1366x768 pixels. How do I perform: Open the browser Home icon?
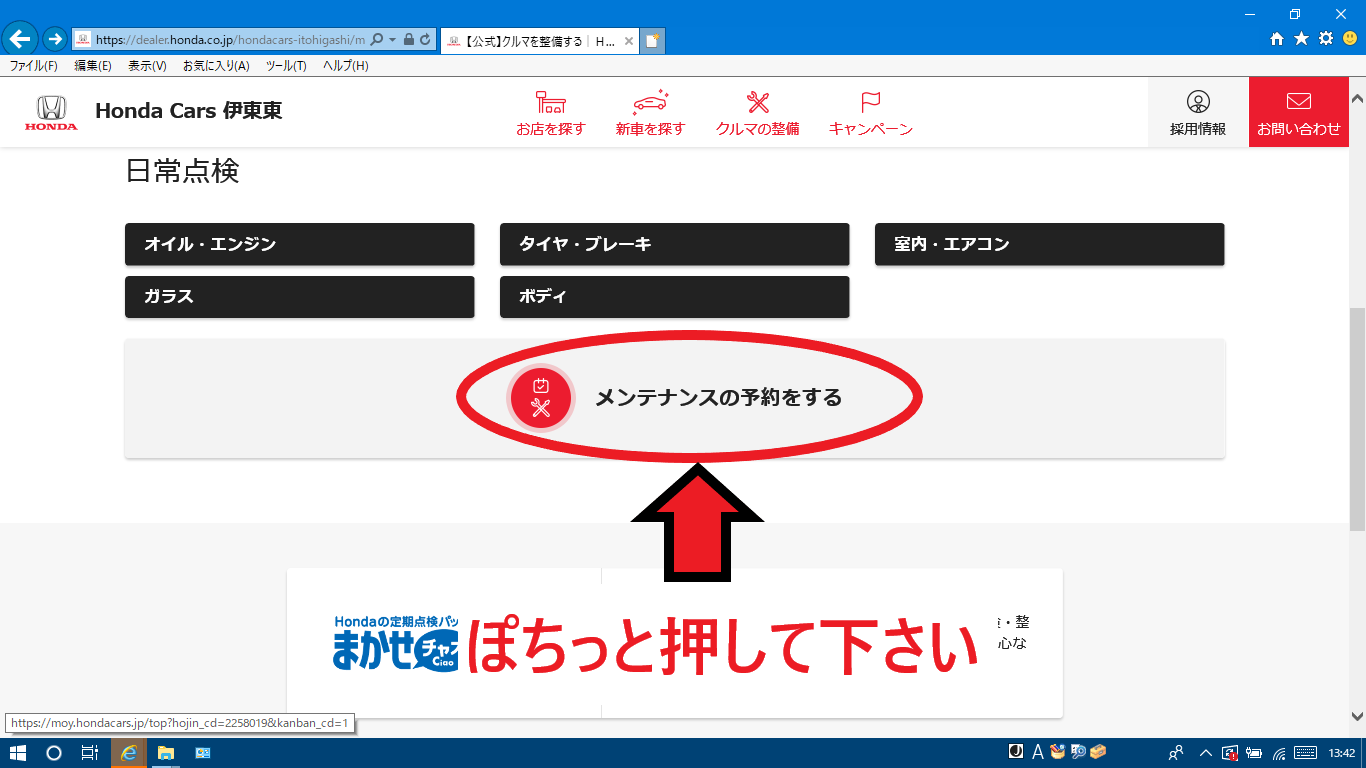pos(1277,39)
